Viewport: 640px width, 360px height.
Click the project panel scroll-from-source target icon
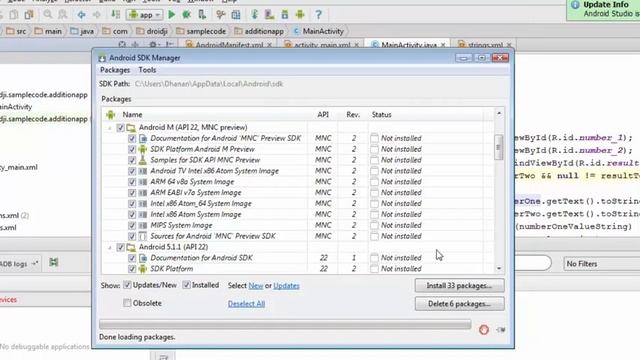coord(122,44)
